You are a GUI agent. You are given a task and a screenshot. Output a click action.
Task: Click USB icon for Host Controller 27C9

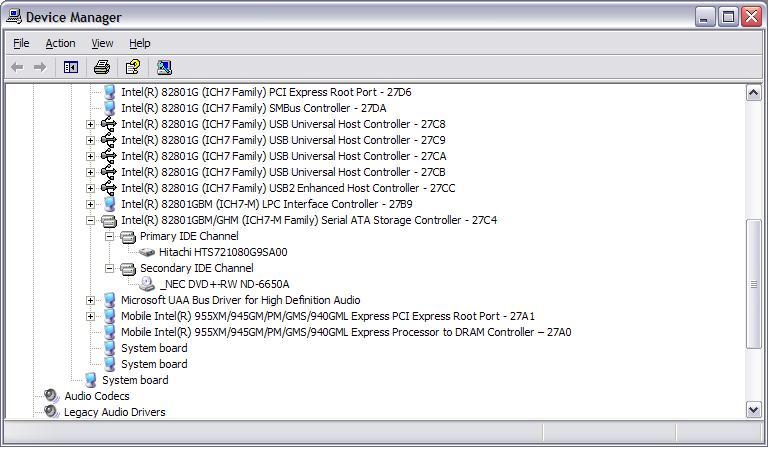coord(108,140)
